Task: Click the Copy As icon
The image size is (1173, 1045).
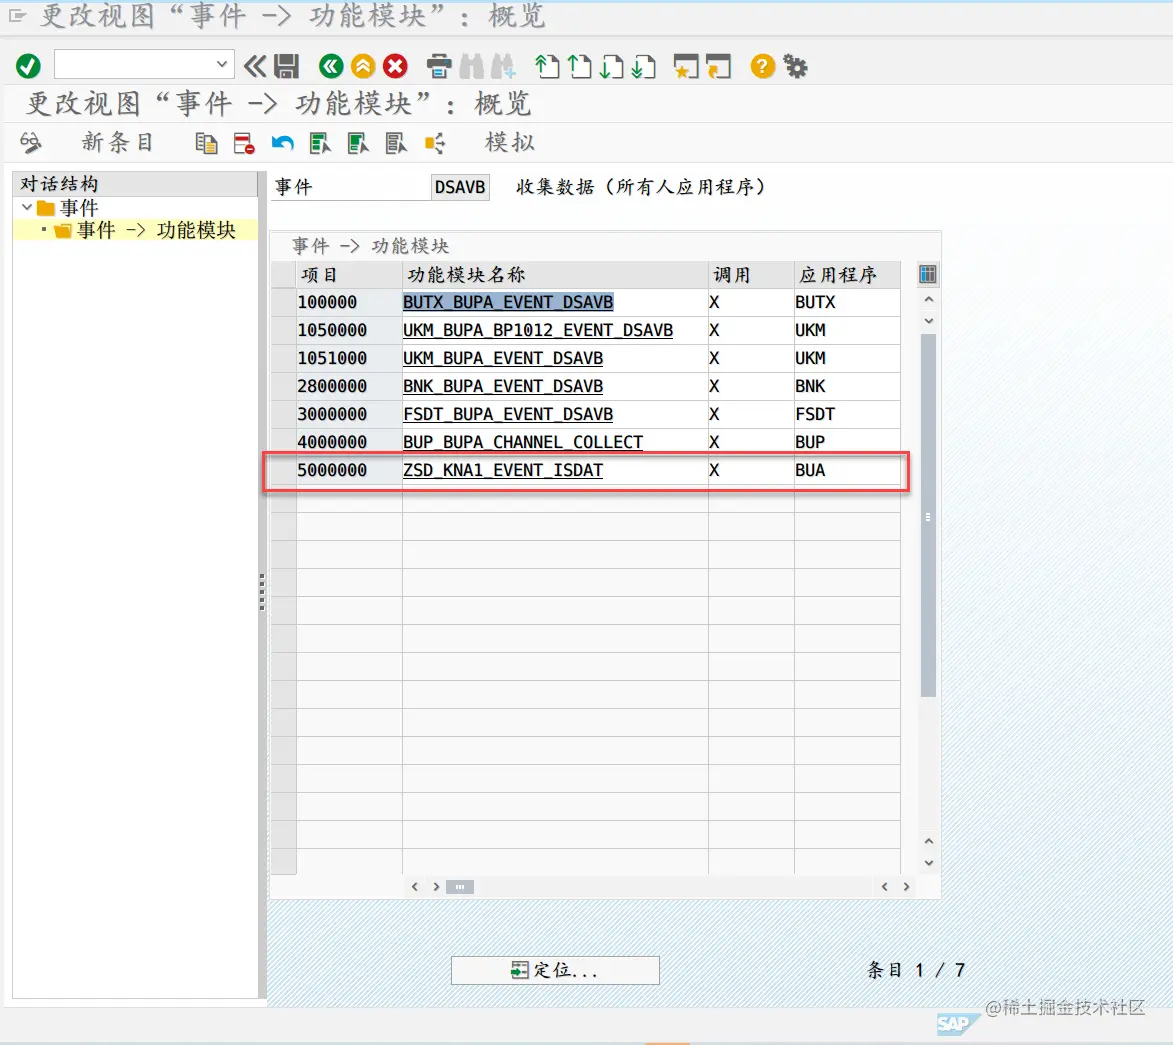Action: coord(206,143)
